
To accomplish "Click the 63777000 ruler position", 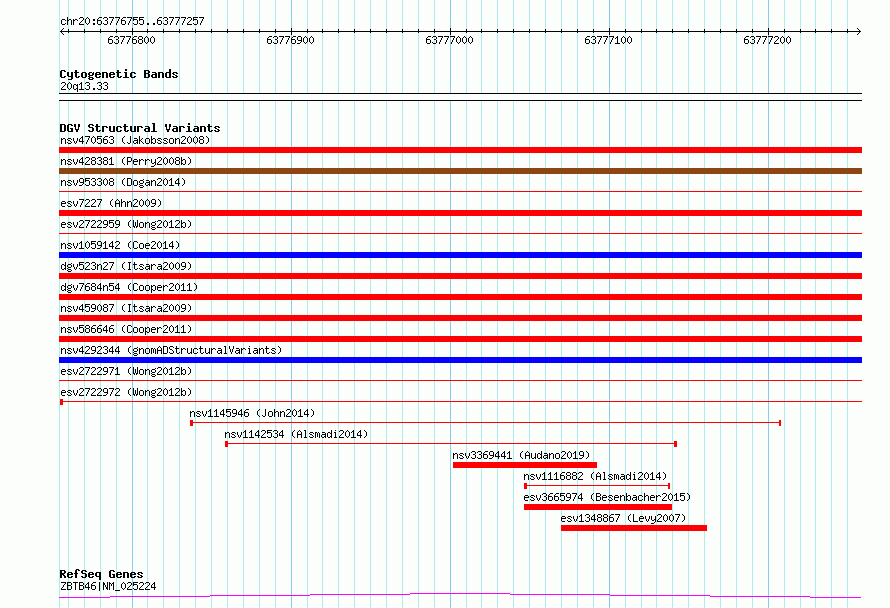I will coord(449,40).
